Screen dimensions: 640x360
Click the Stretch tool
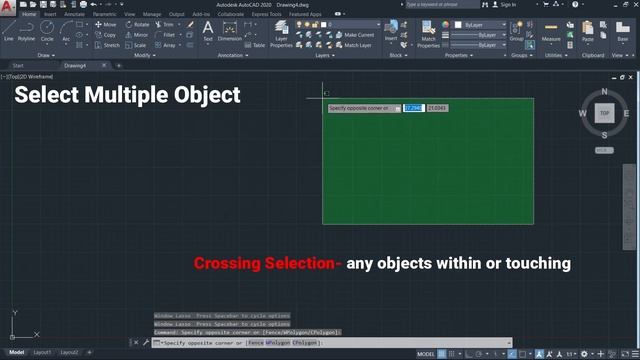[x=107, y=45]
